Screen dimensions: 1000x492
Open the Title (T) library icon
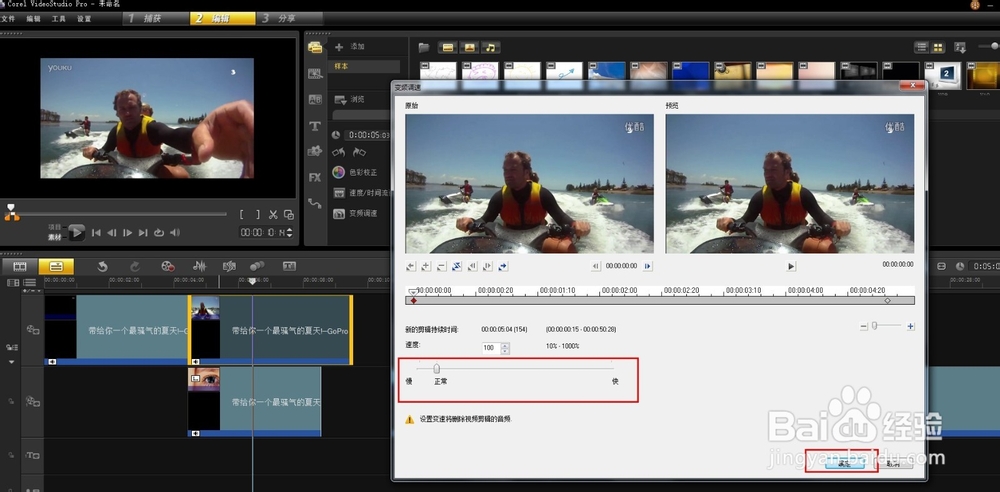click(x=315, y=126)
